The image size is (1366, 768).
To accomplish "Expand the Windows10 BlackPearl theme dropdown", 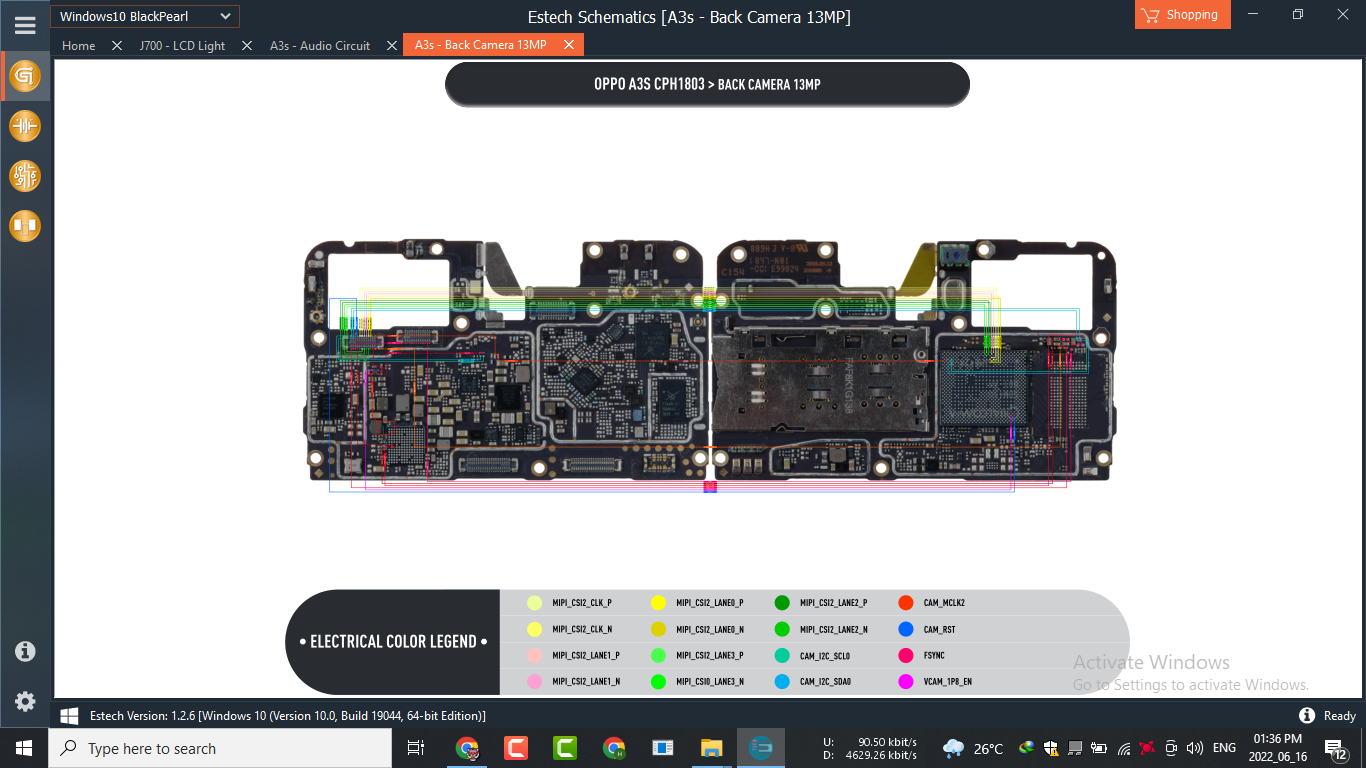I will 145,16.
